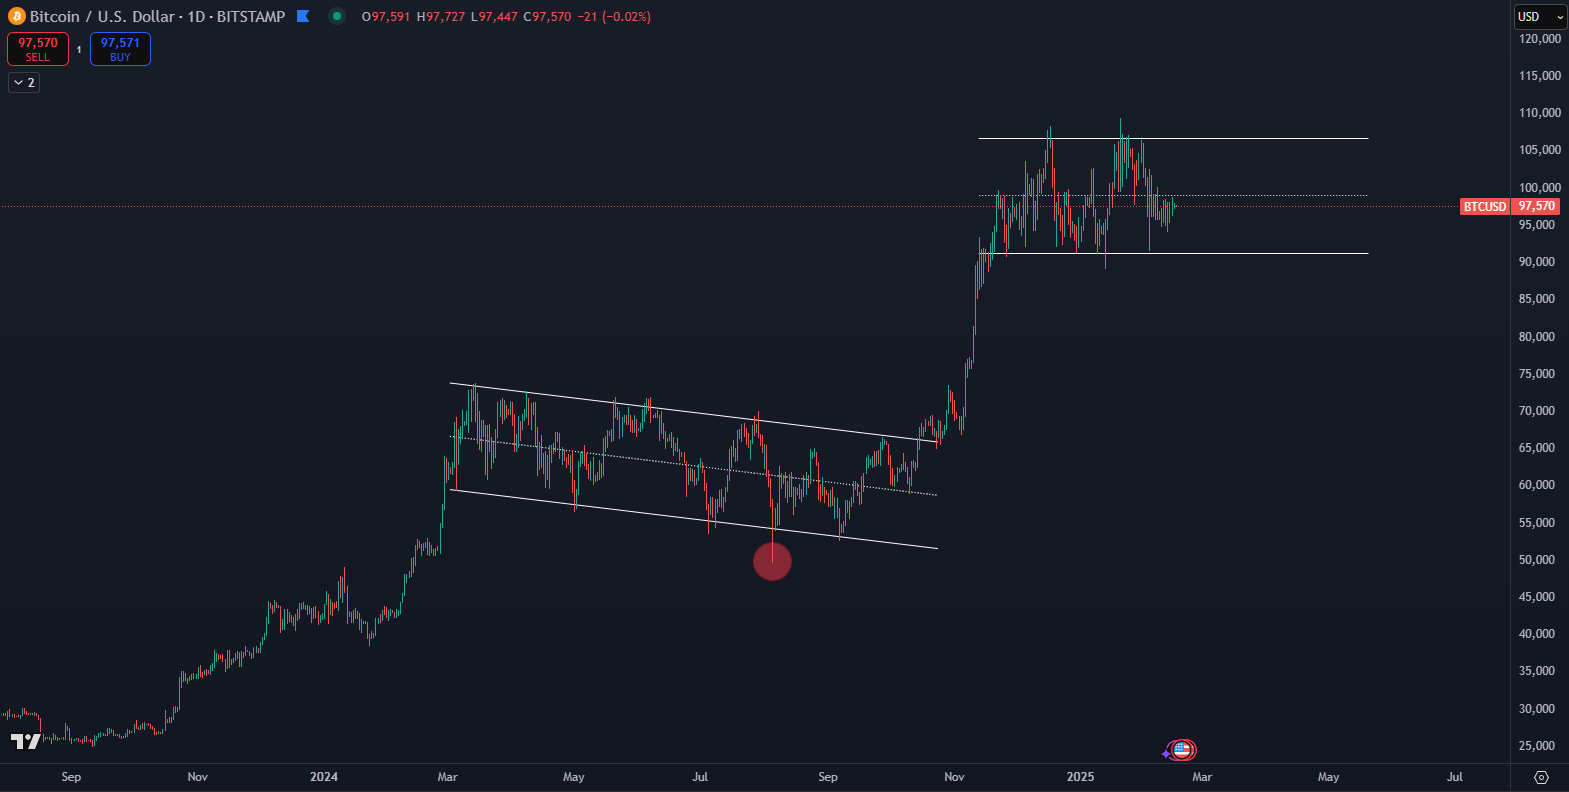Click the purple sparkle icon near events
Image resolution: width=1569 pixels, height=792 pixels.
pos(1166,753)
